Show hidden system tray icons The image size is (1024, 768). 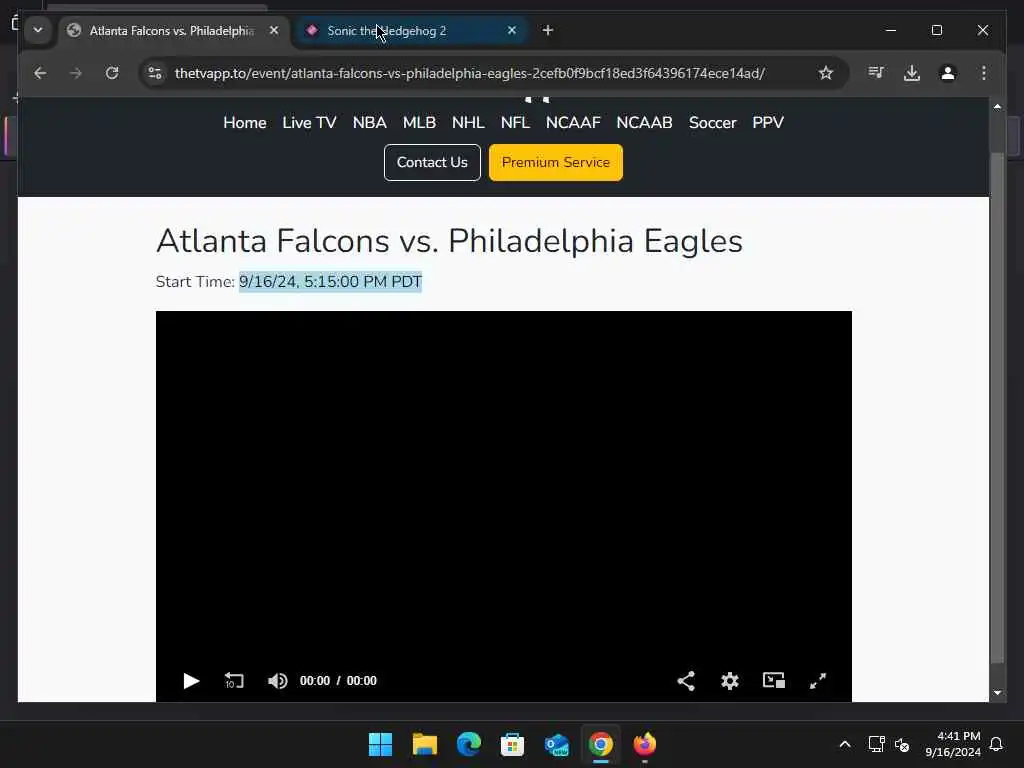click(844, 744)
